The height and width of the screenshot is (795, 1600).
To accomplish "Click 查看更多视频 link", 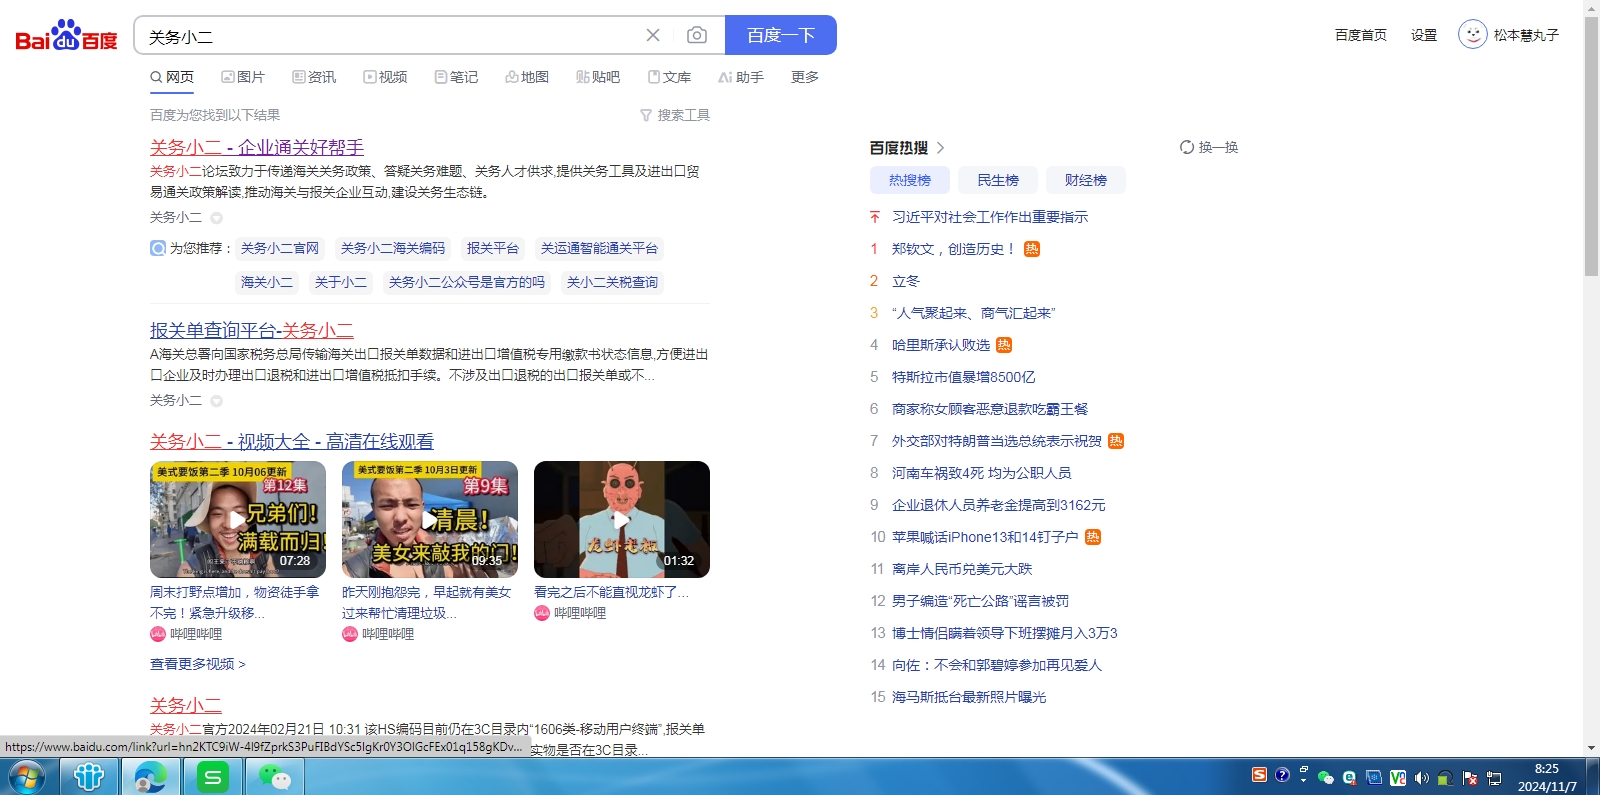I will 197,664.
